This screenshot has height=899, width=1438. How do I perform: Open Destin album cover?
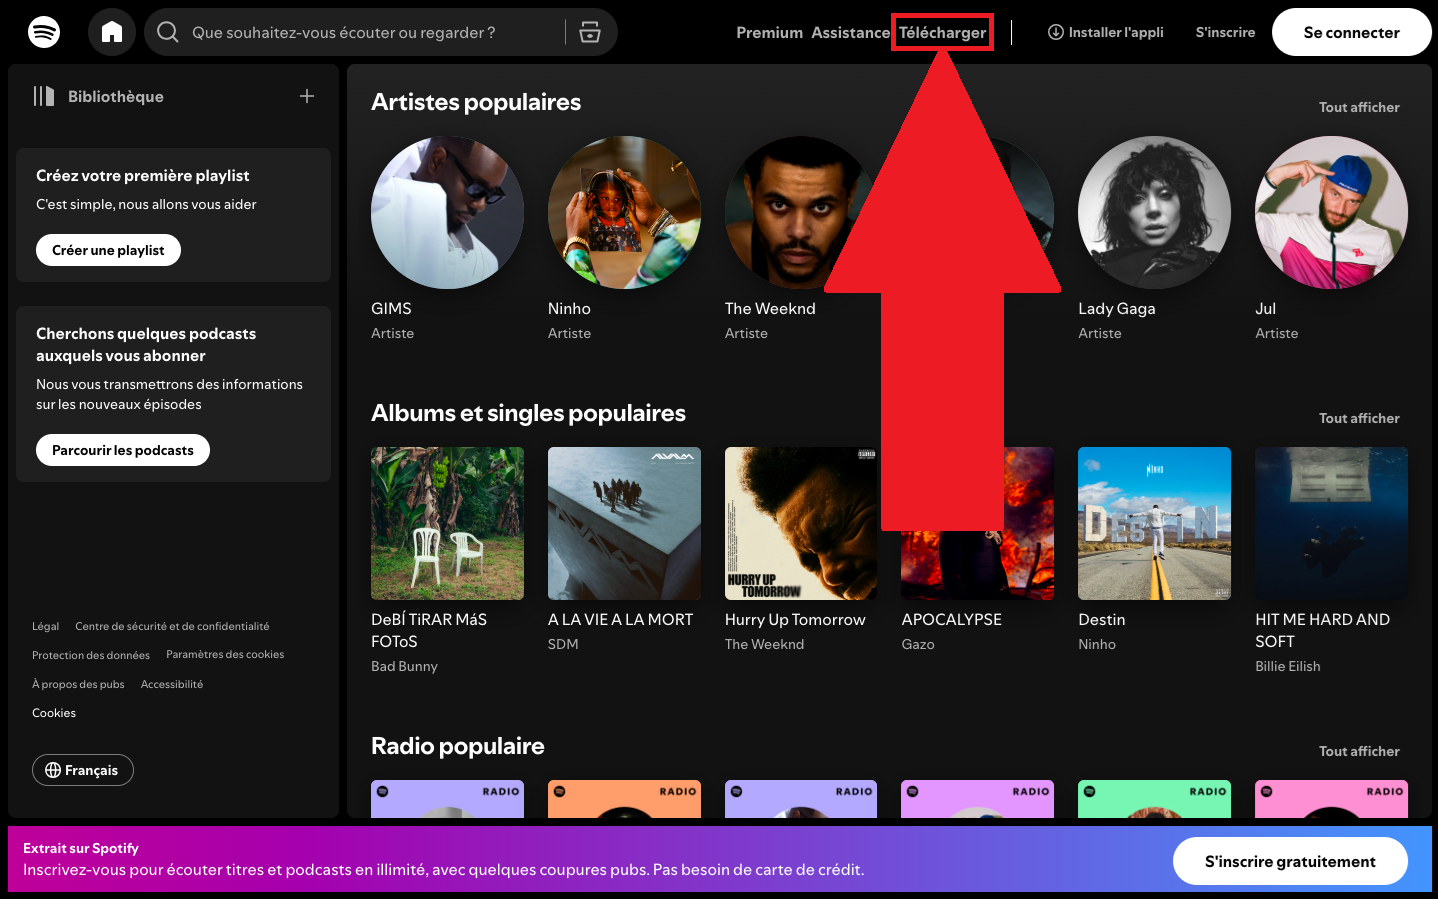click(x=1154, y=523)
